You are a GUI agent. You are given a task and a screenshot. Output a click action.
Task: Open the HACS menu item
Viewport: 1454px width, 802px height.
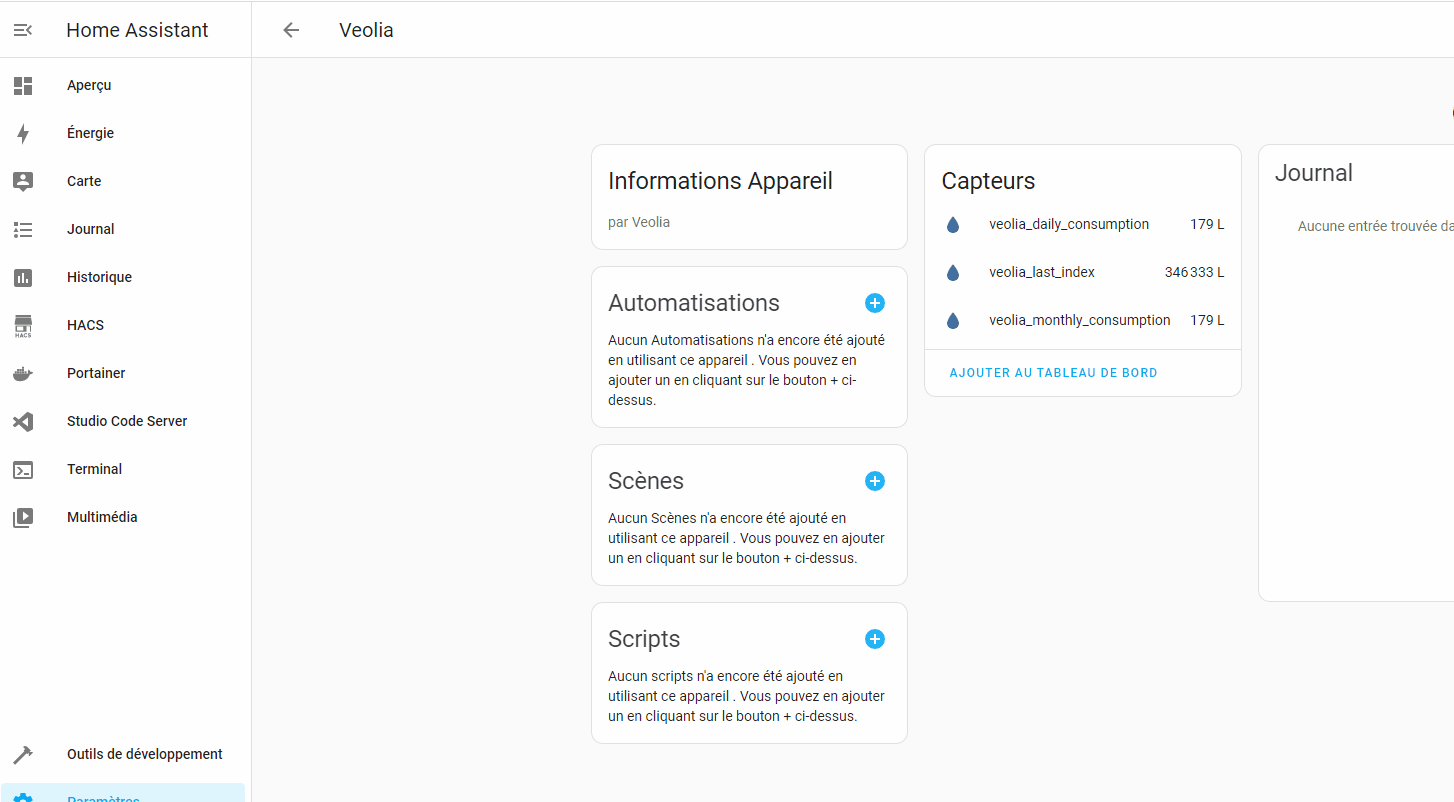123,326
